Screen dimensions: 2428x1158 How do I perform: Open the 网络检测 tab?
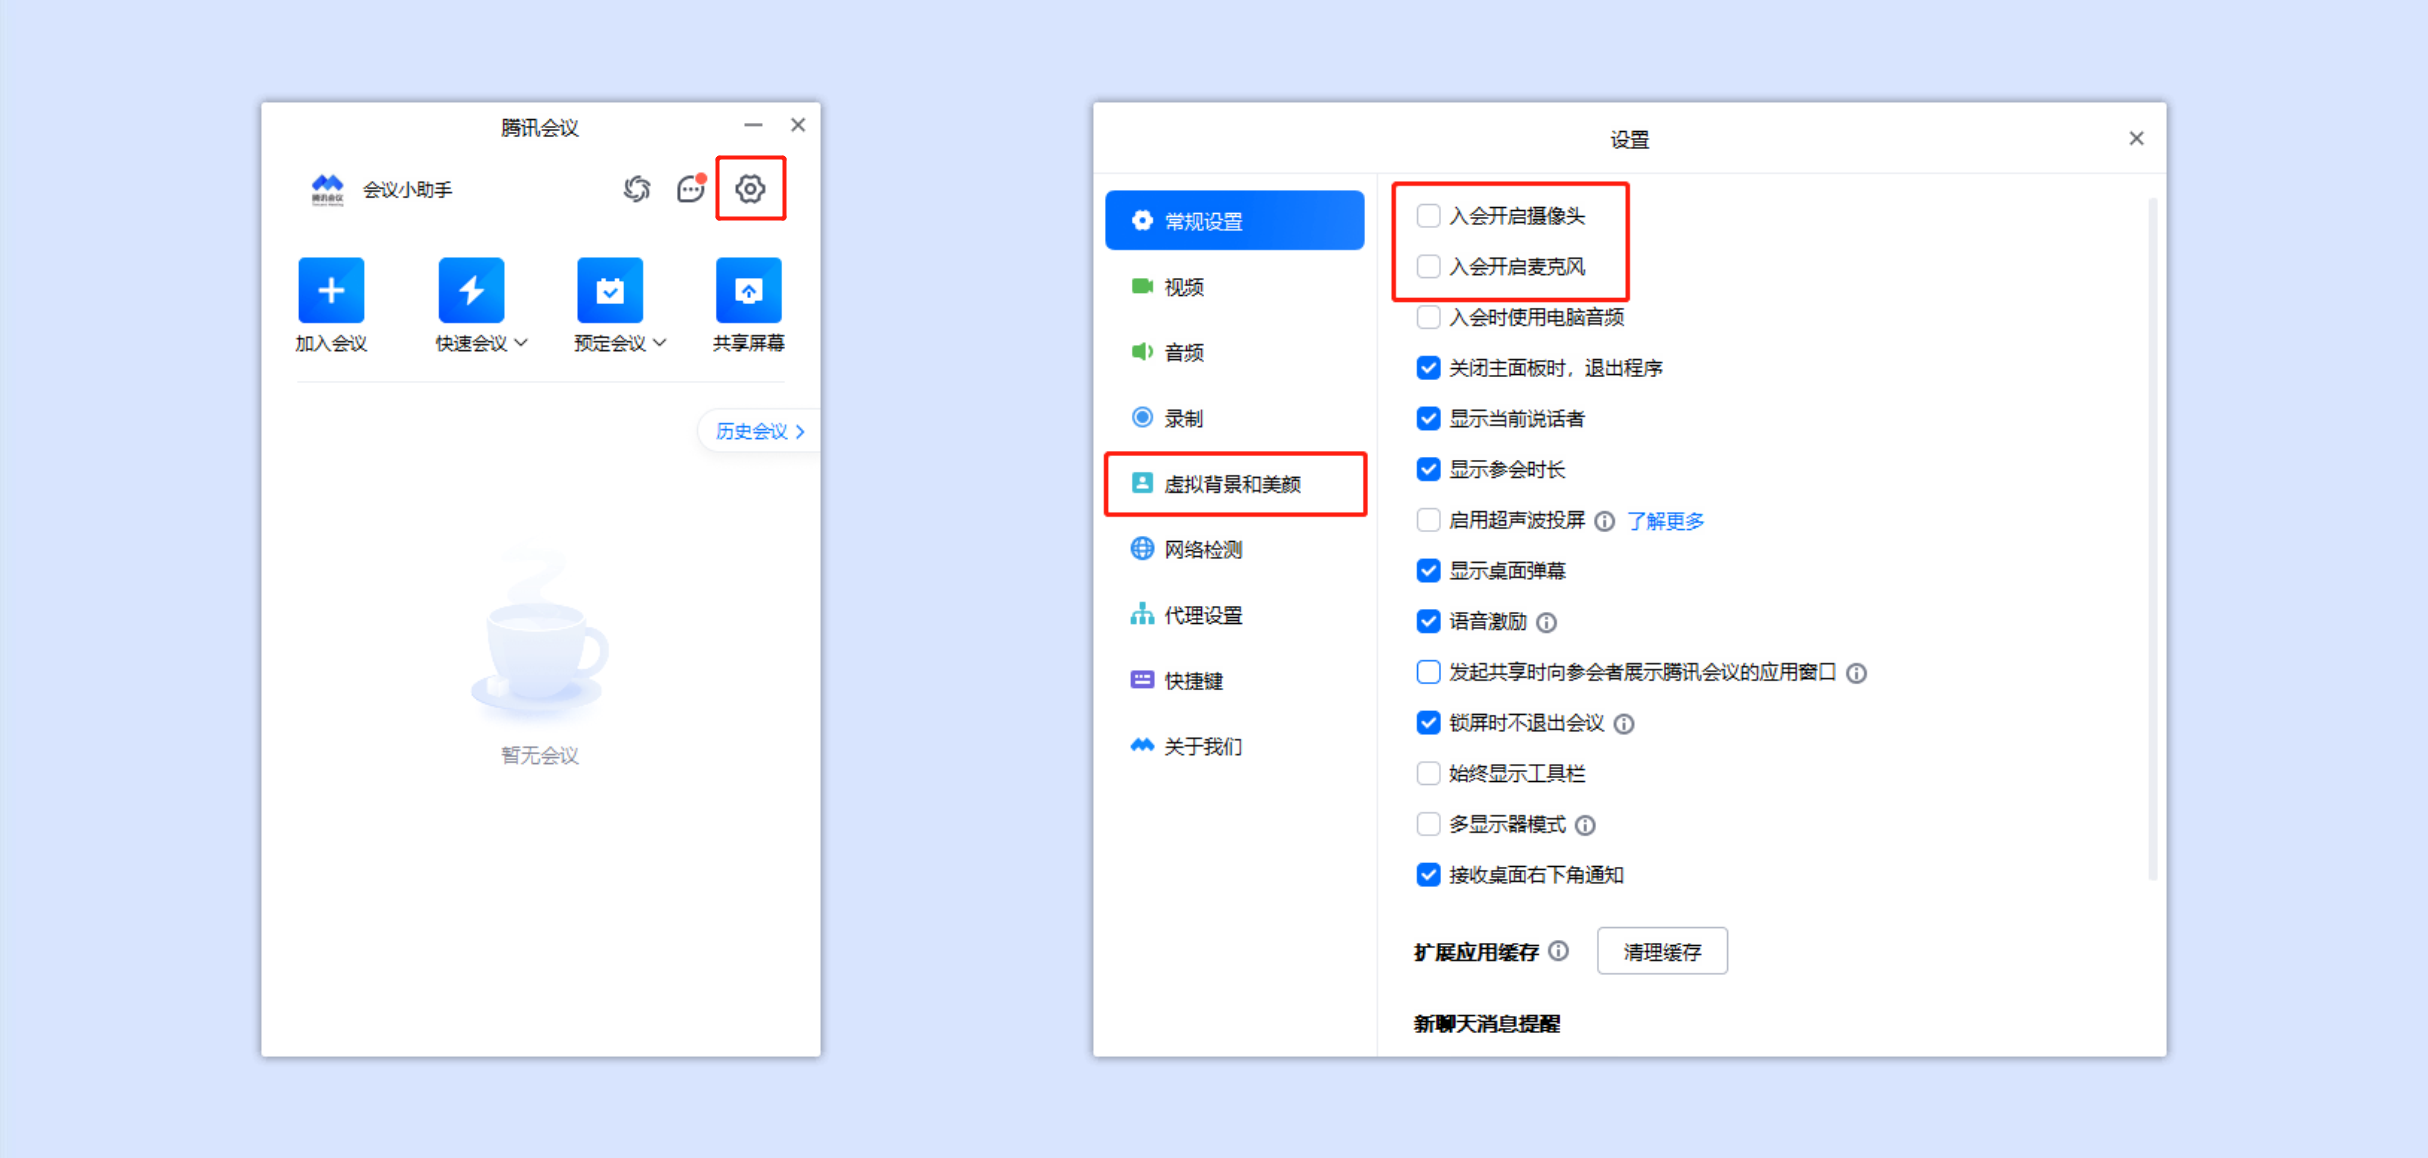click(1234, 549)
